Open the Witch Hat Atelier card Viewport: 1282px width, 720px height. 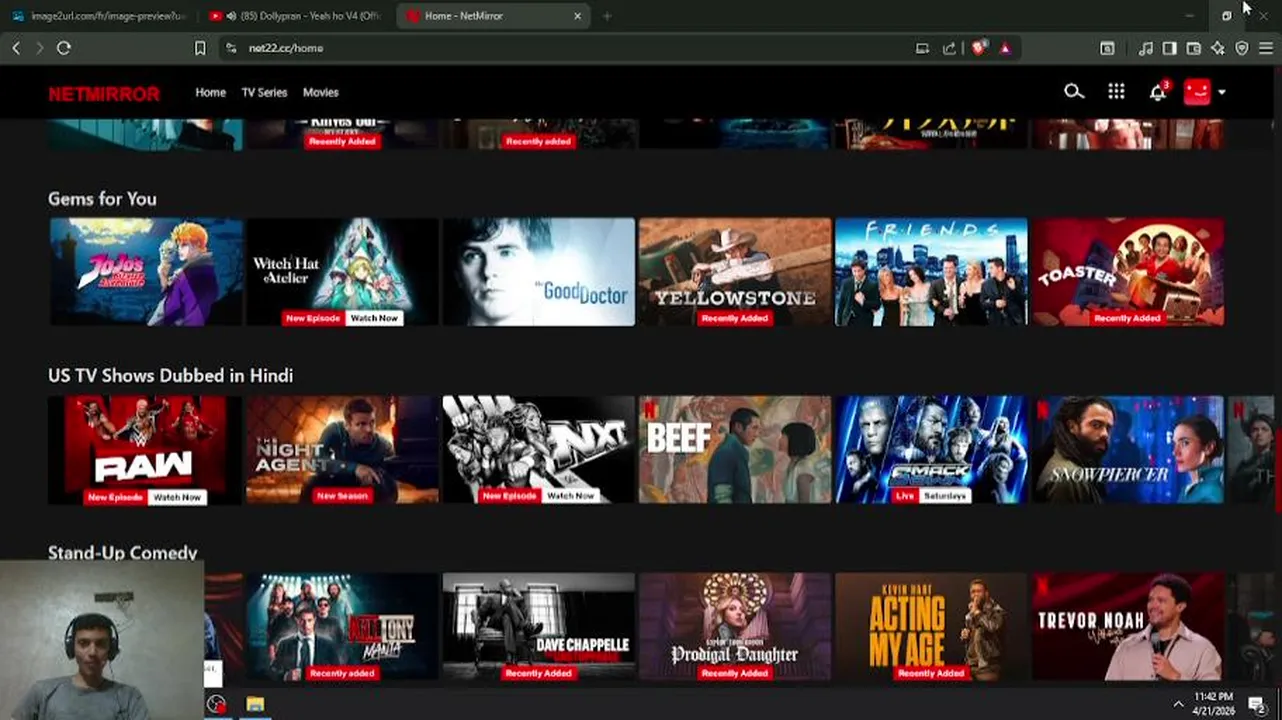point(342,272)
